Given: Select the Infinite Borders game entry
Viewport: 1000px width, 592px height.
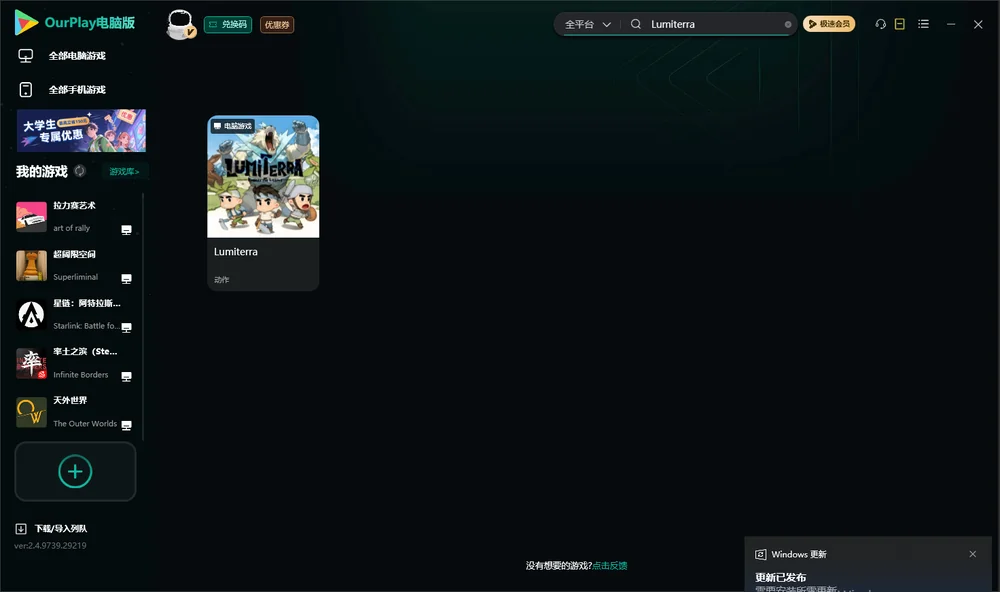Looking at the screenshot, I should click(75, 363).
